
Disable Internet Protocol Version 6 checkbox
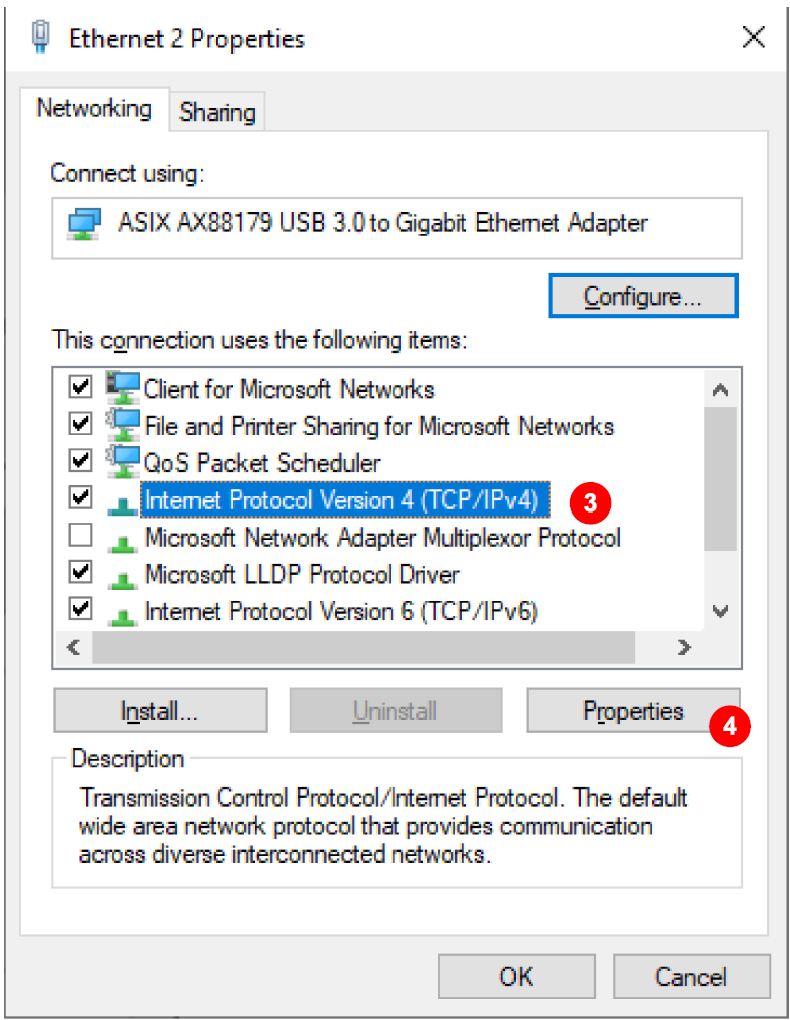pos(80,608)
